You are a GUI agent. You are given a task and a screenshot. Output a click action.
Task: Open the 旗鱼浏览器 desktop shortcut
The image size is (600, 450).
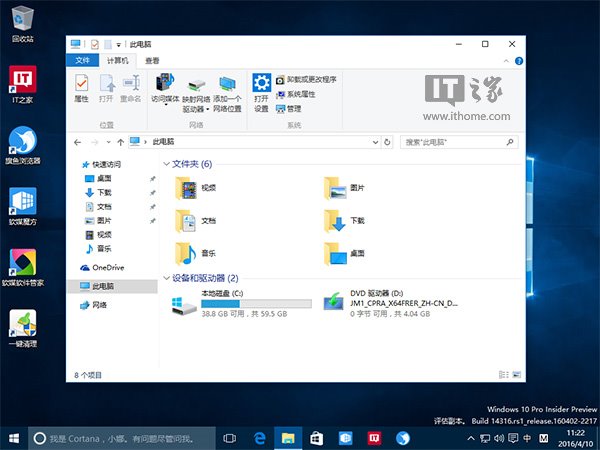(x=22, y=142)
